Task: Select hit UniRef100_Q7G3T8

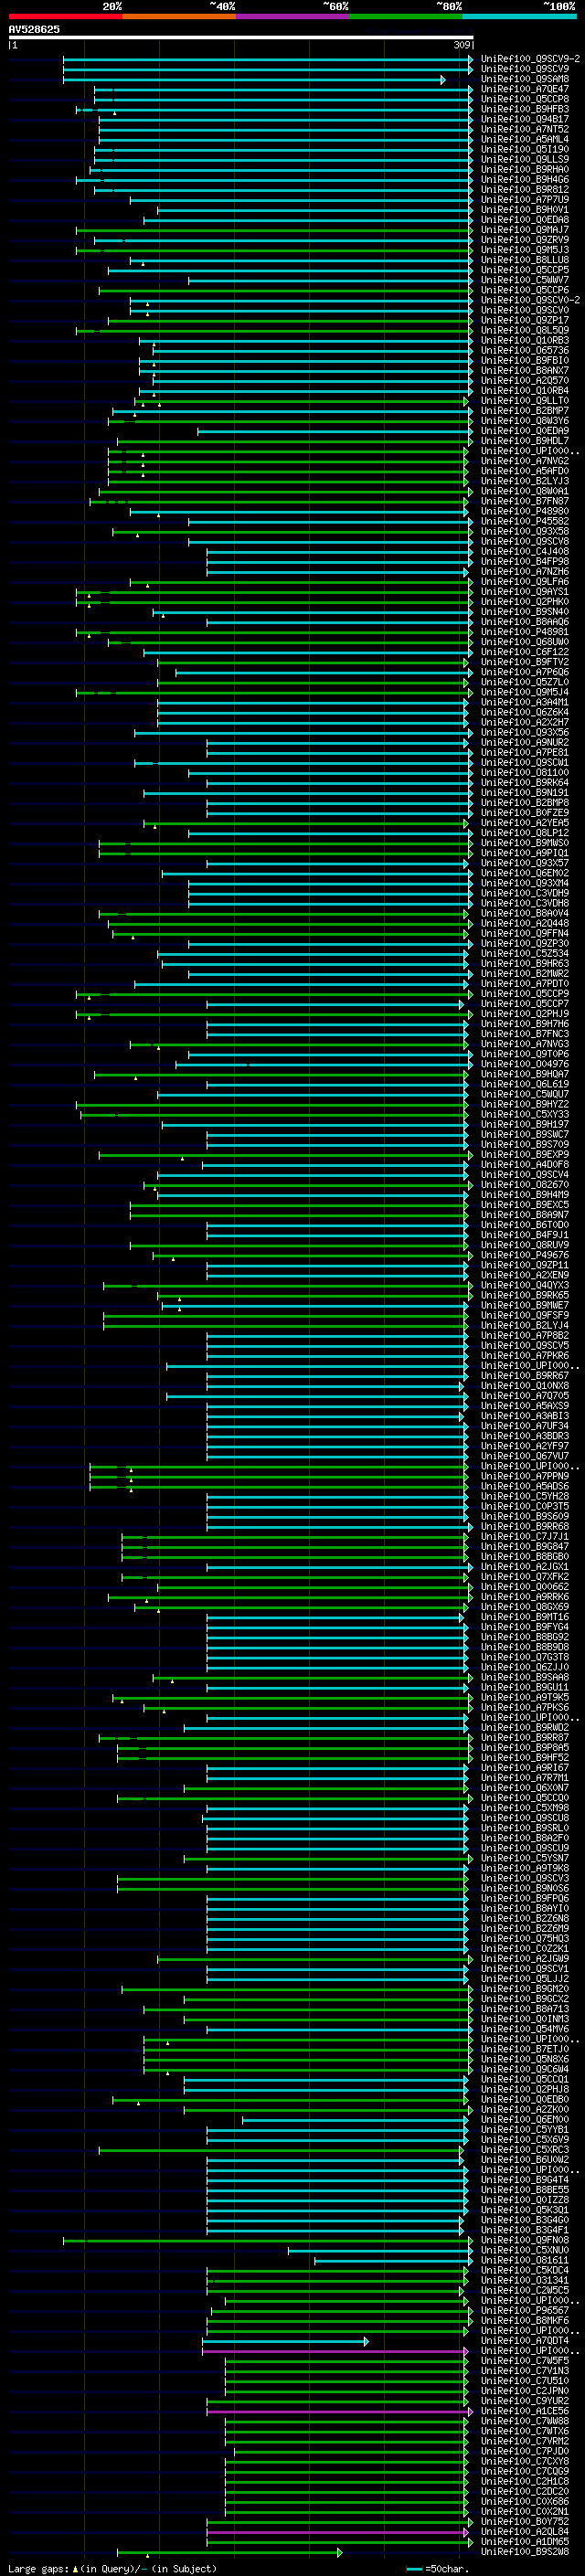Action: [x=525, y=1658]
